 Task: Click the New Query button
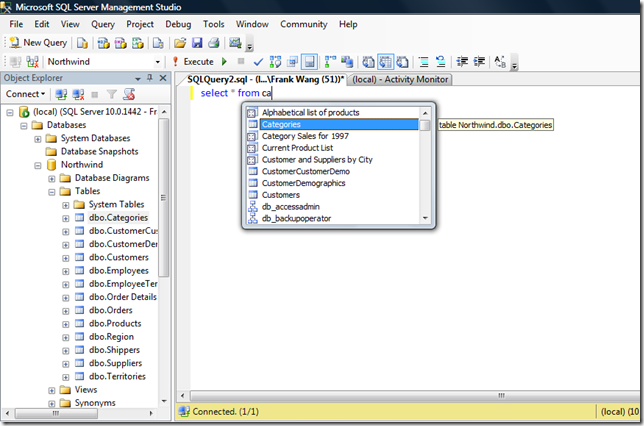38,43
